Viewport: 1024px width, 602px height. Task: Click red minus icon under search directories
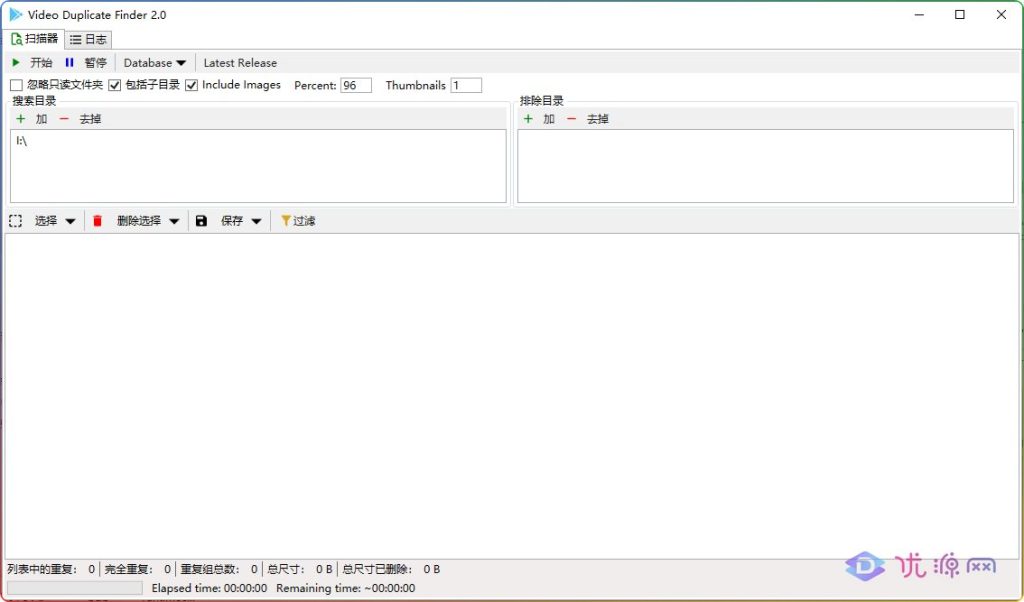(64, 119)
